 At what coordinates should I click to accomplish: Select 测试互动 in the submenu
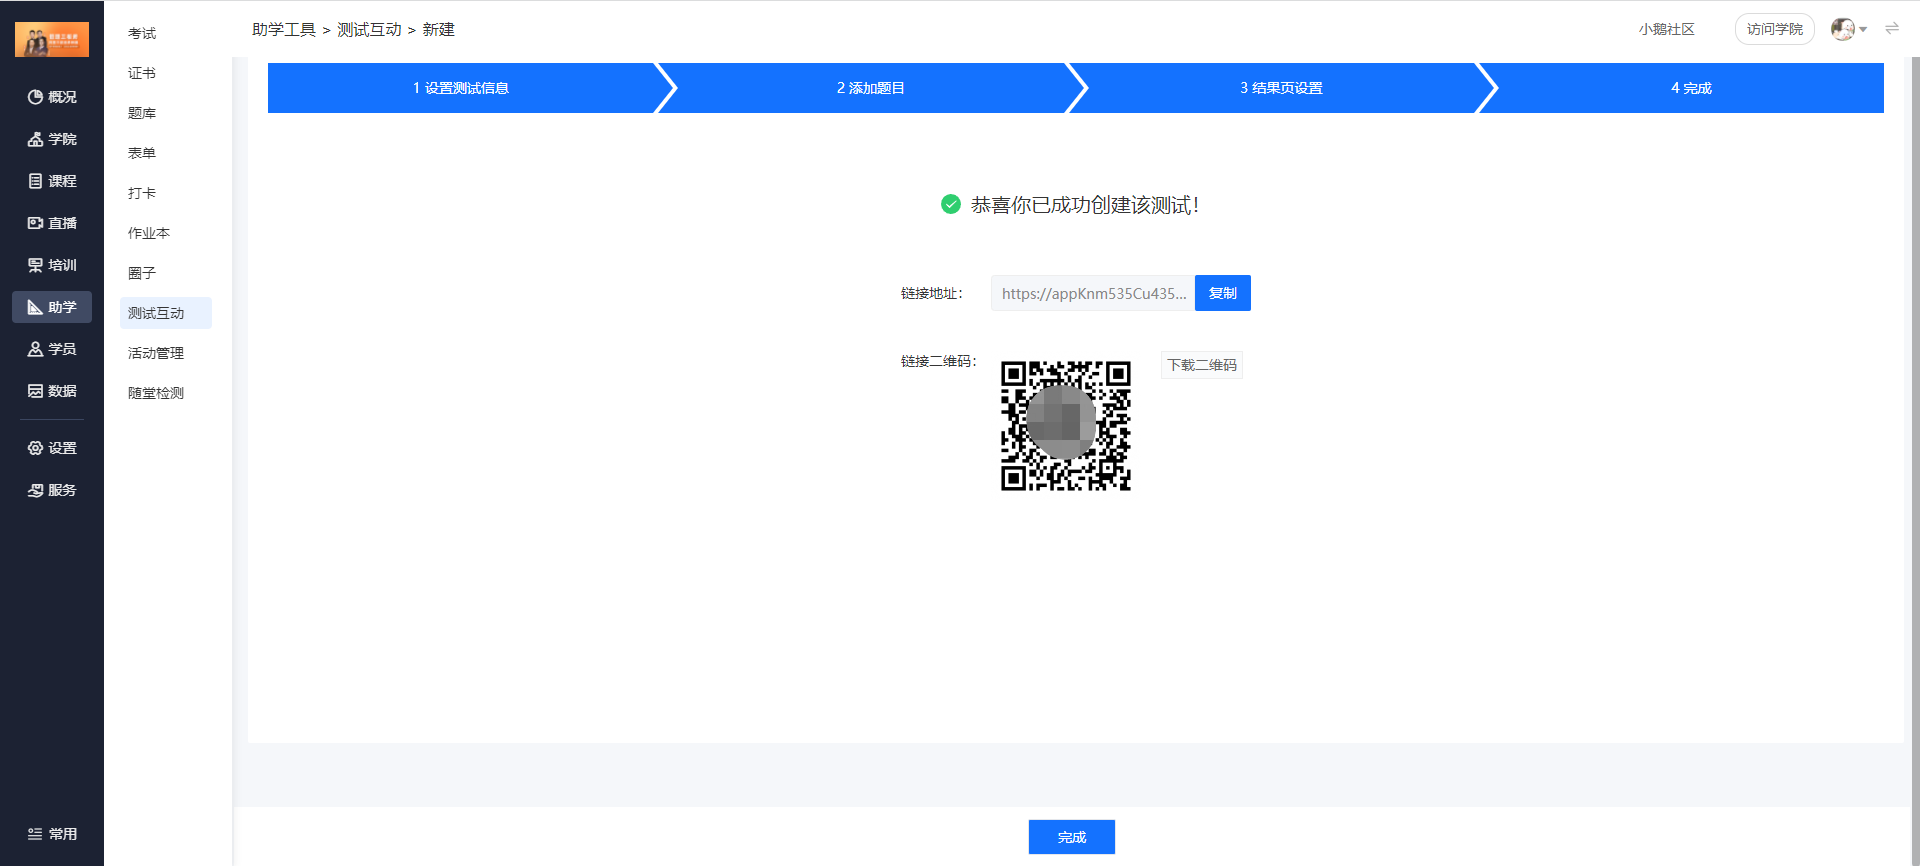pos(166,313)
